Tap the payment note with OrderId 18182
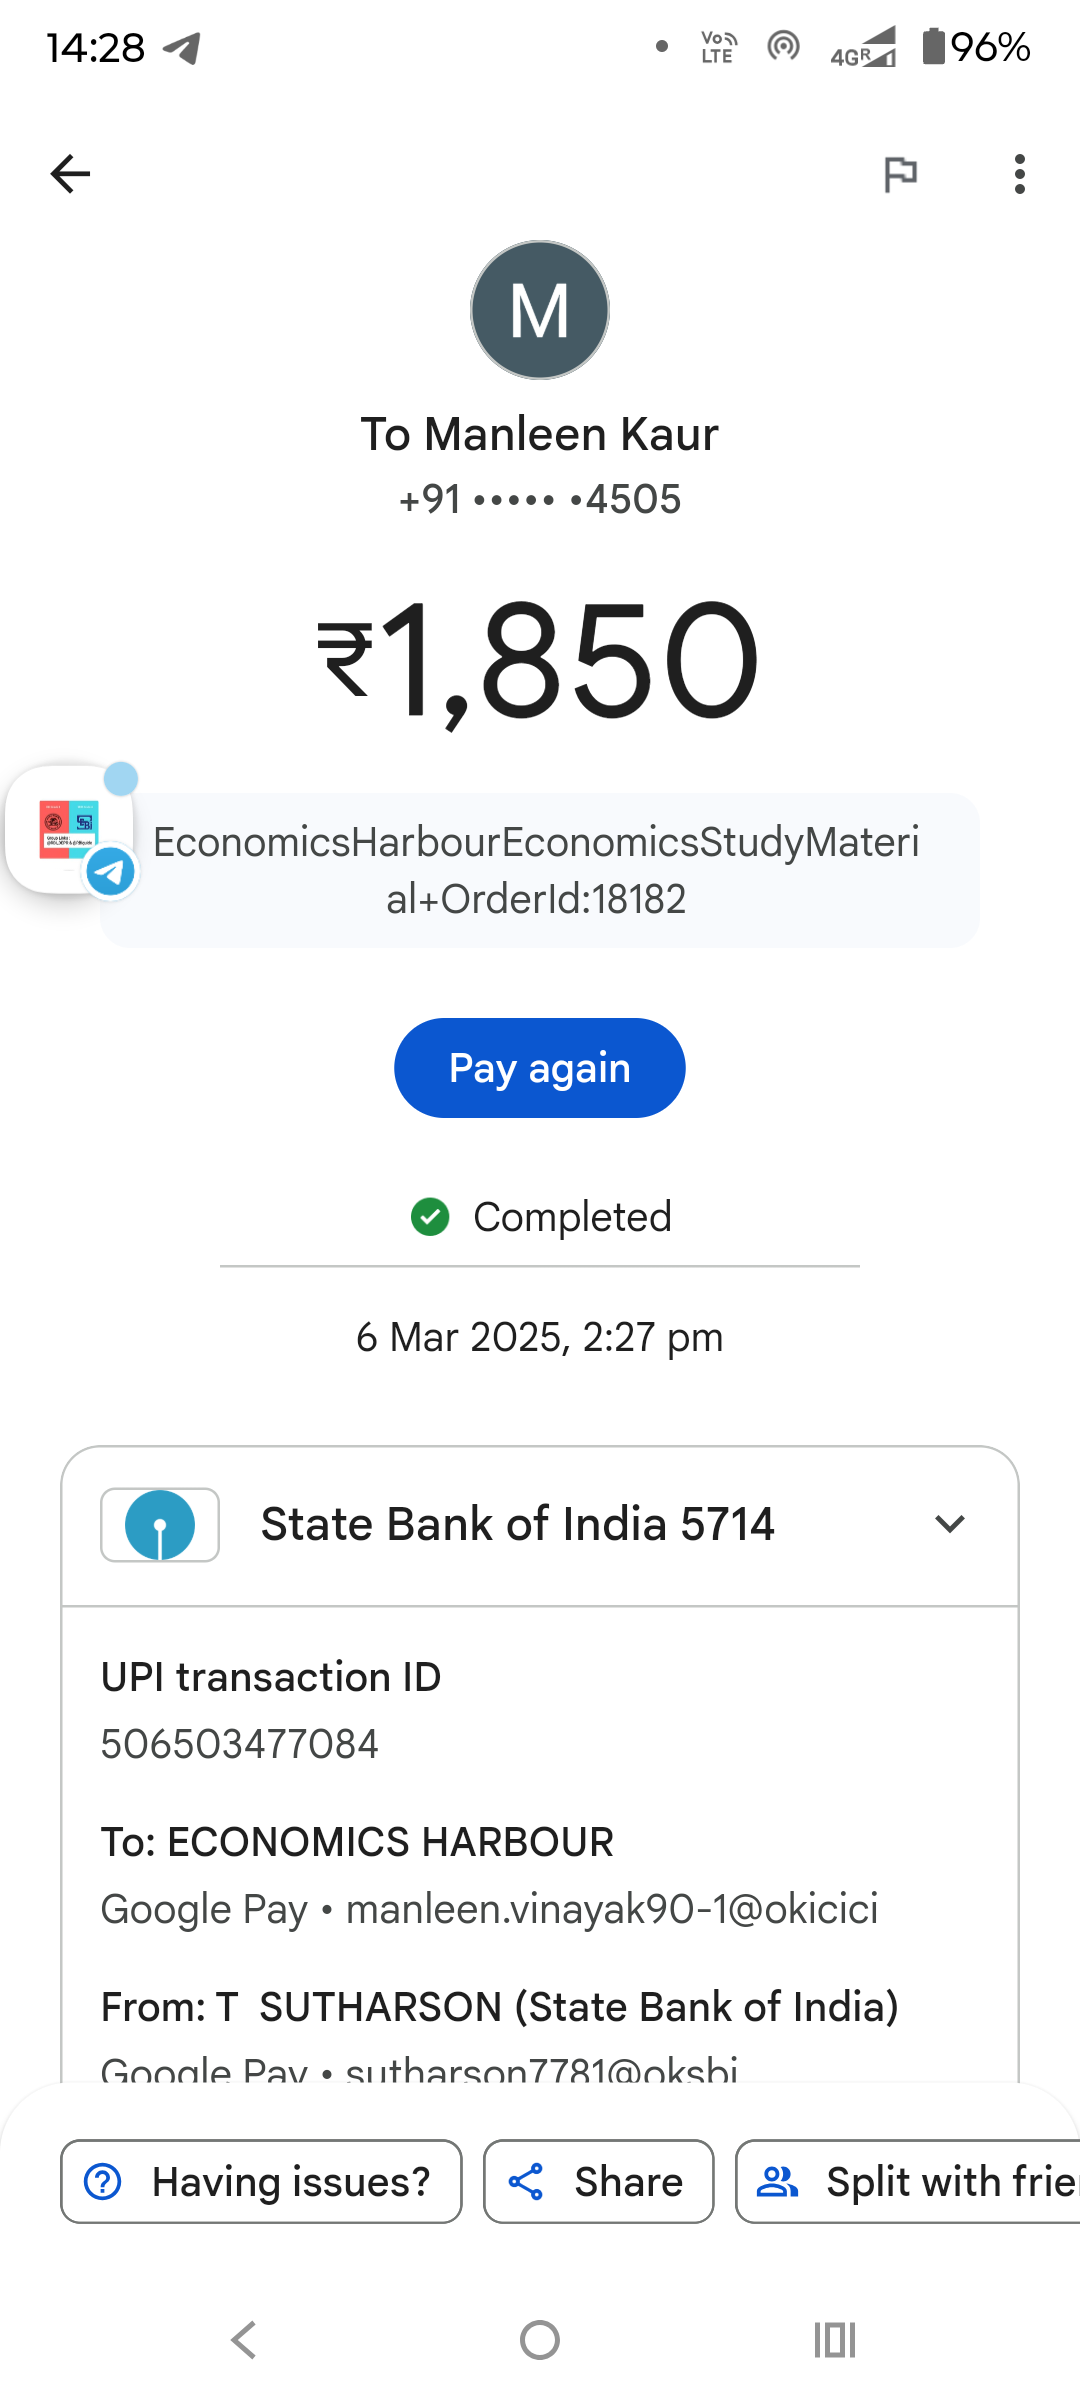 pos(538,870)
